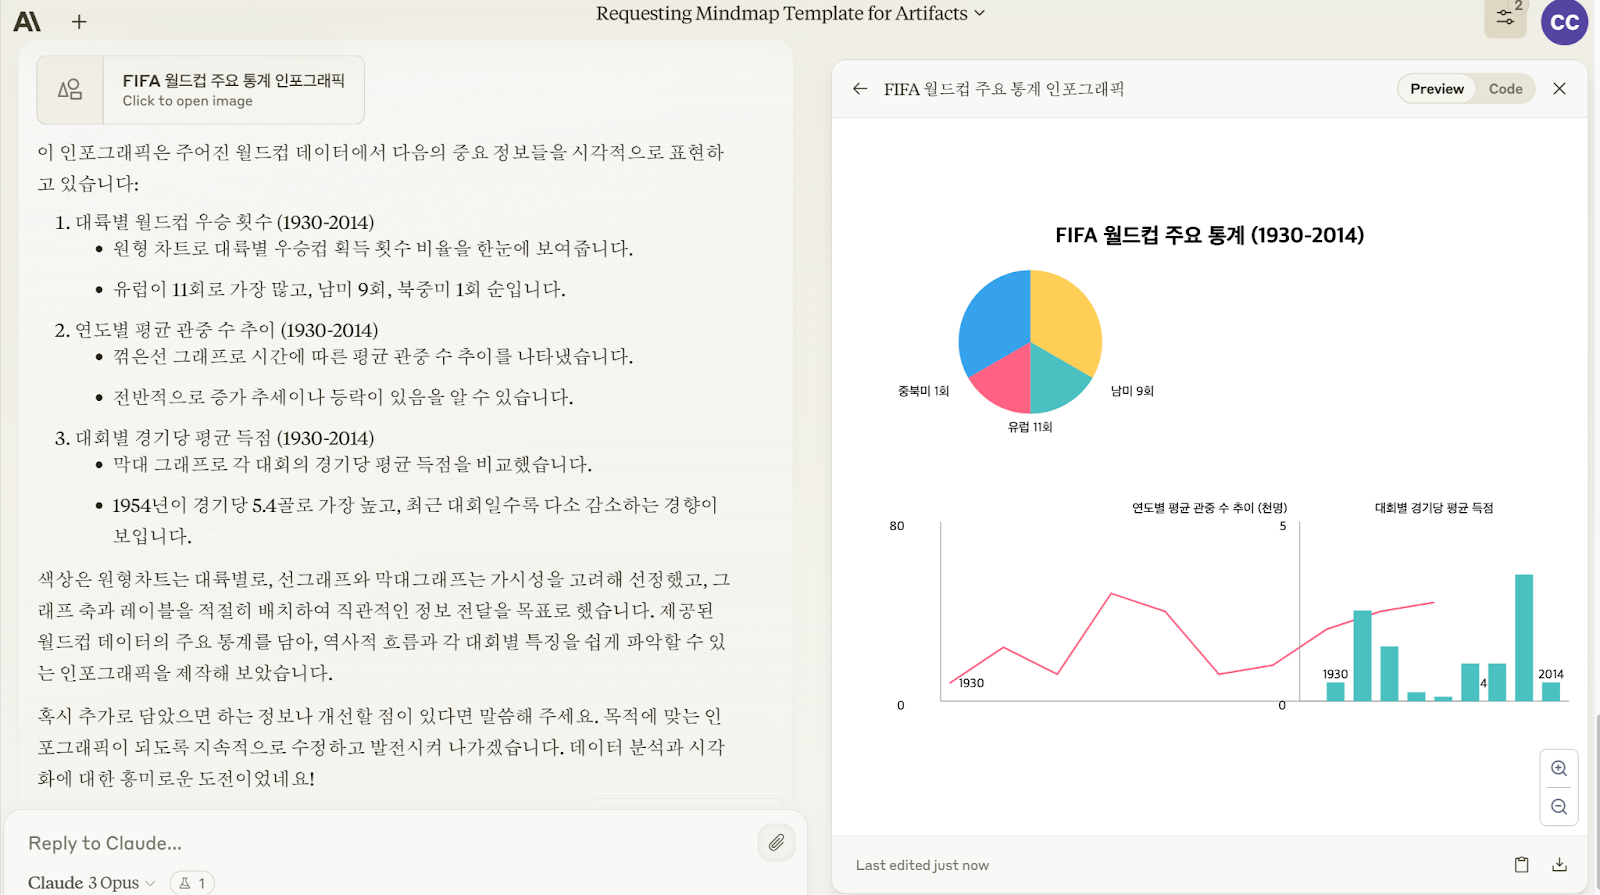Switch to the Code tab

[1505, 89]
